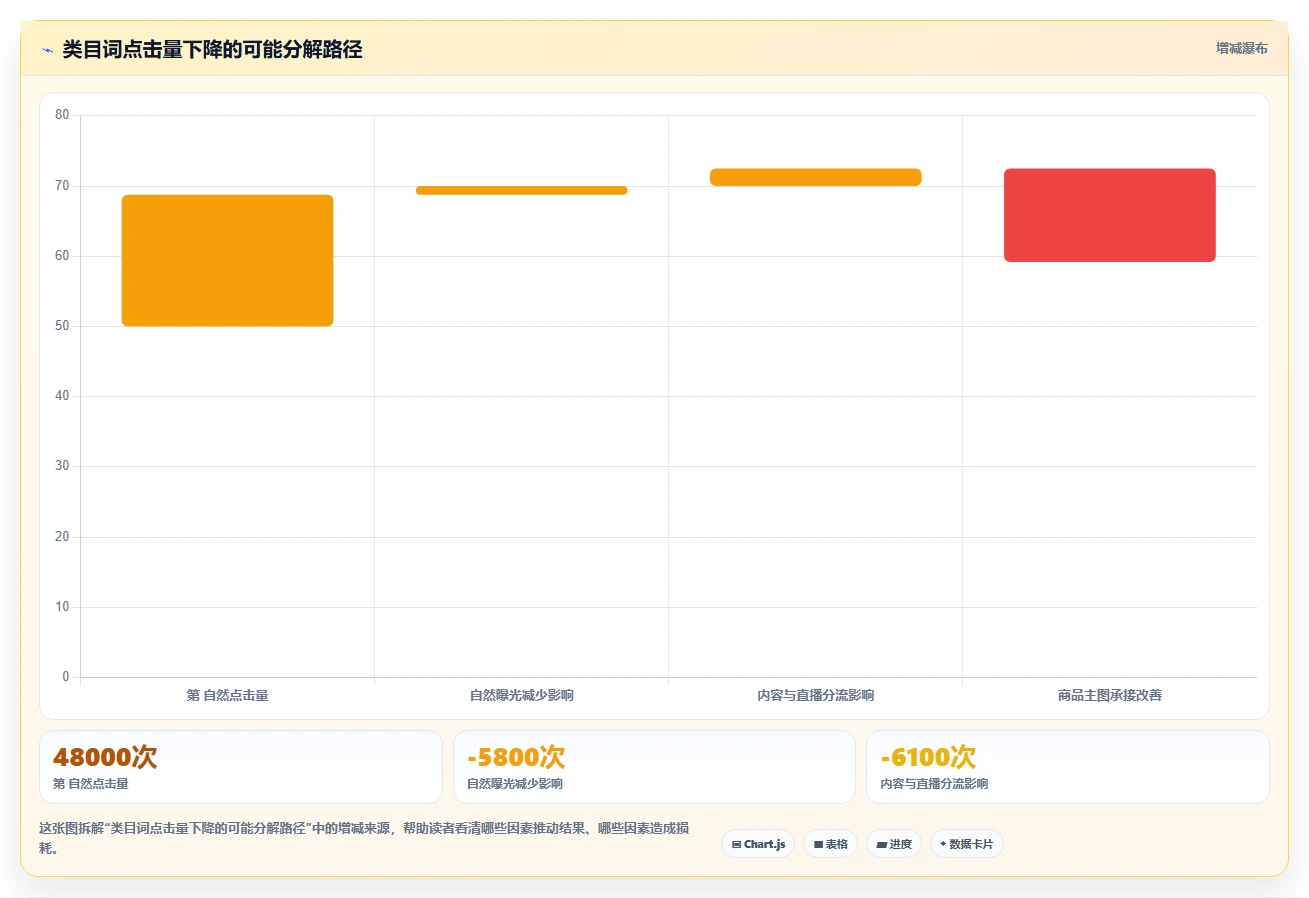This screenshot has height=898, width=1309.
Task: Select the 表格 tag chip
Action: coord(830,844)
